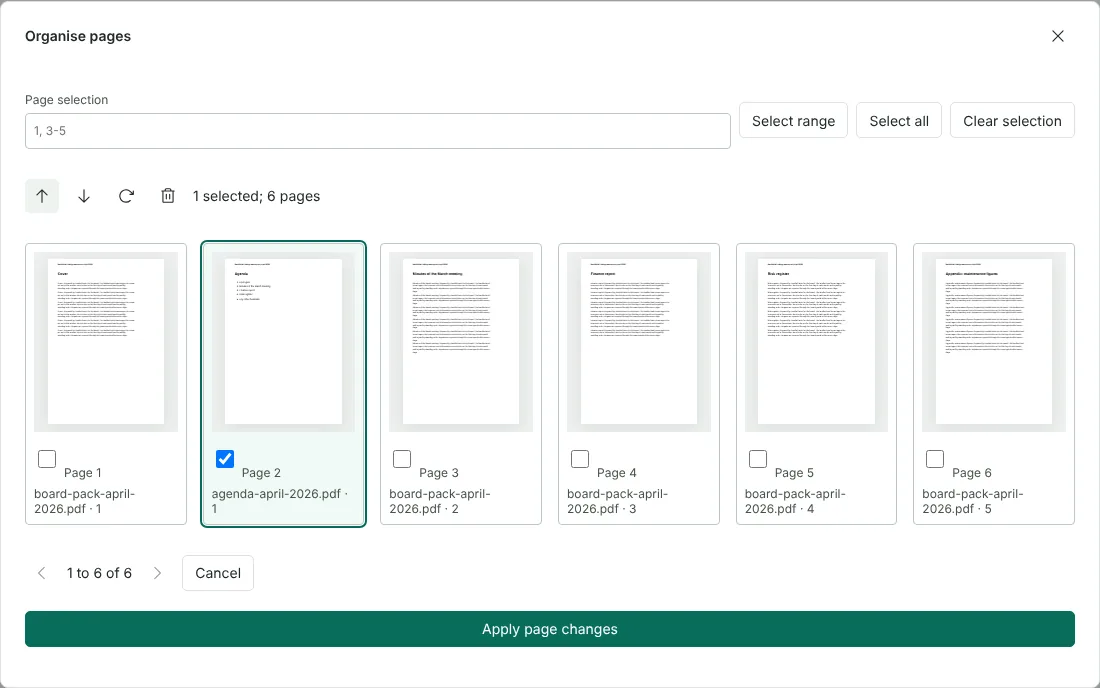This screenshot has width=1100, height=688.
Task: Click the '1 to 6 of 6' pager text
Action: 100,573
